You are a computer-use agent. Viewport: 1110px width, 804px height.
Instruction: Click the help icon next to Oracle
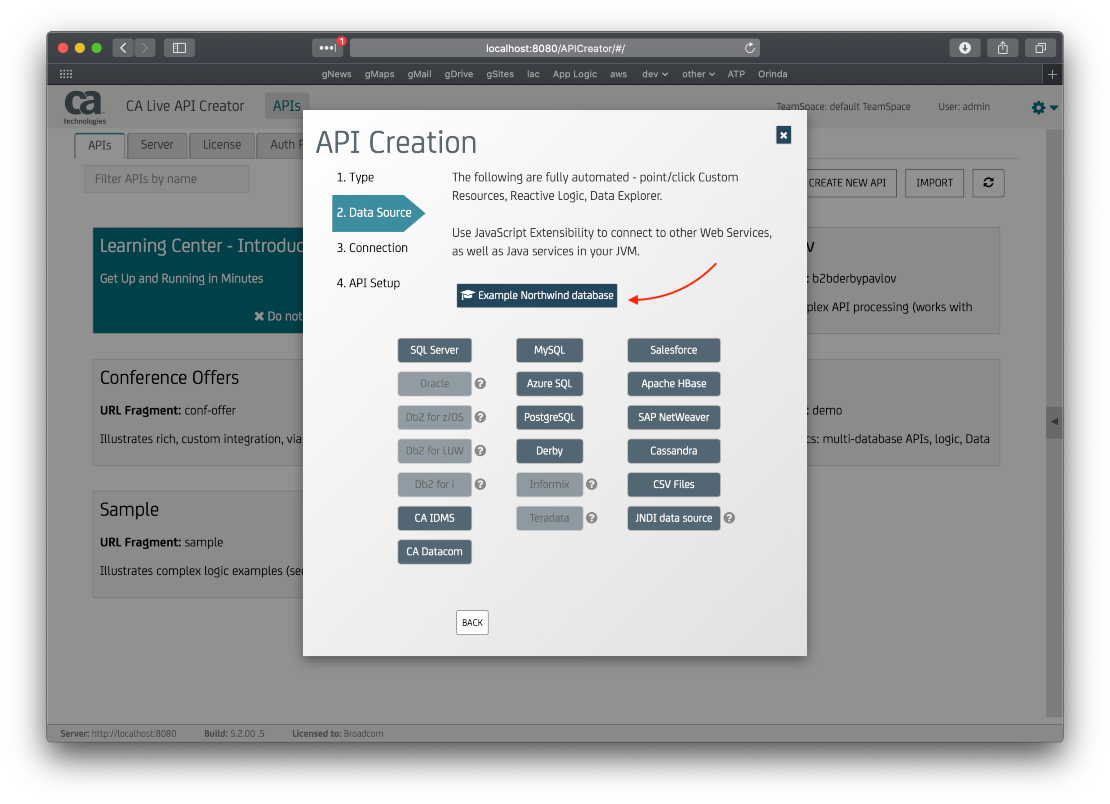pos(480,384)
